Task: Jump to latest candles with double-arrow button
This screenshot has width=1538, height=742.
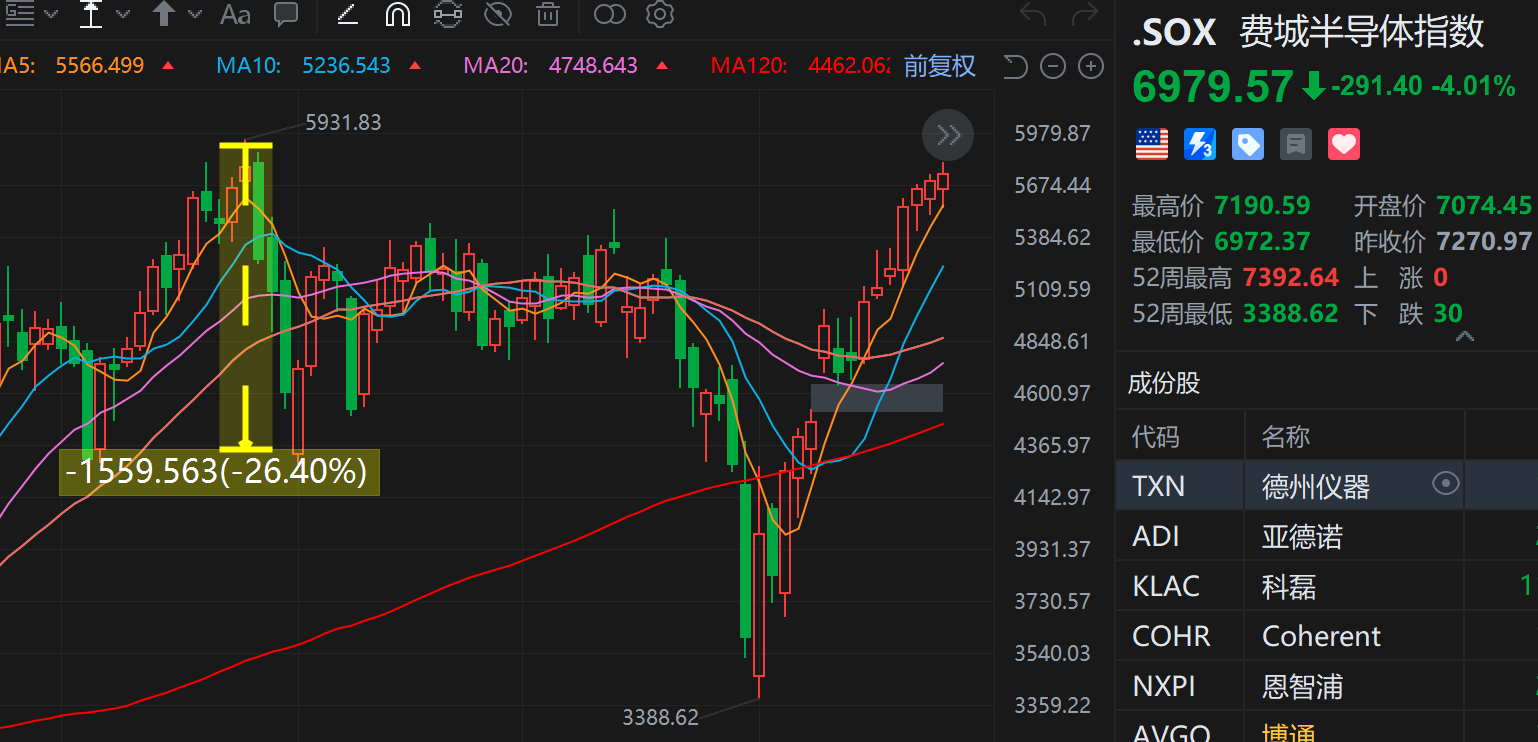Action: tap(947, 135)
